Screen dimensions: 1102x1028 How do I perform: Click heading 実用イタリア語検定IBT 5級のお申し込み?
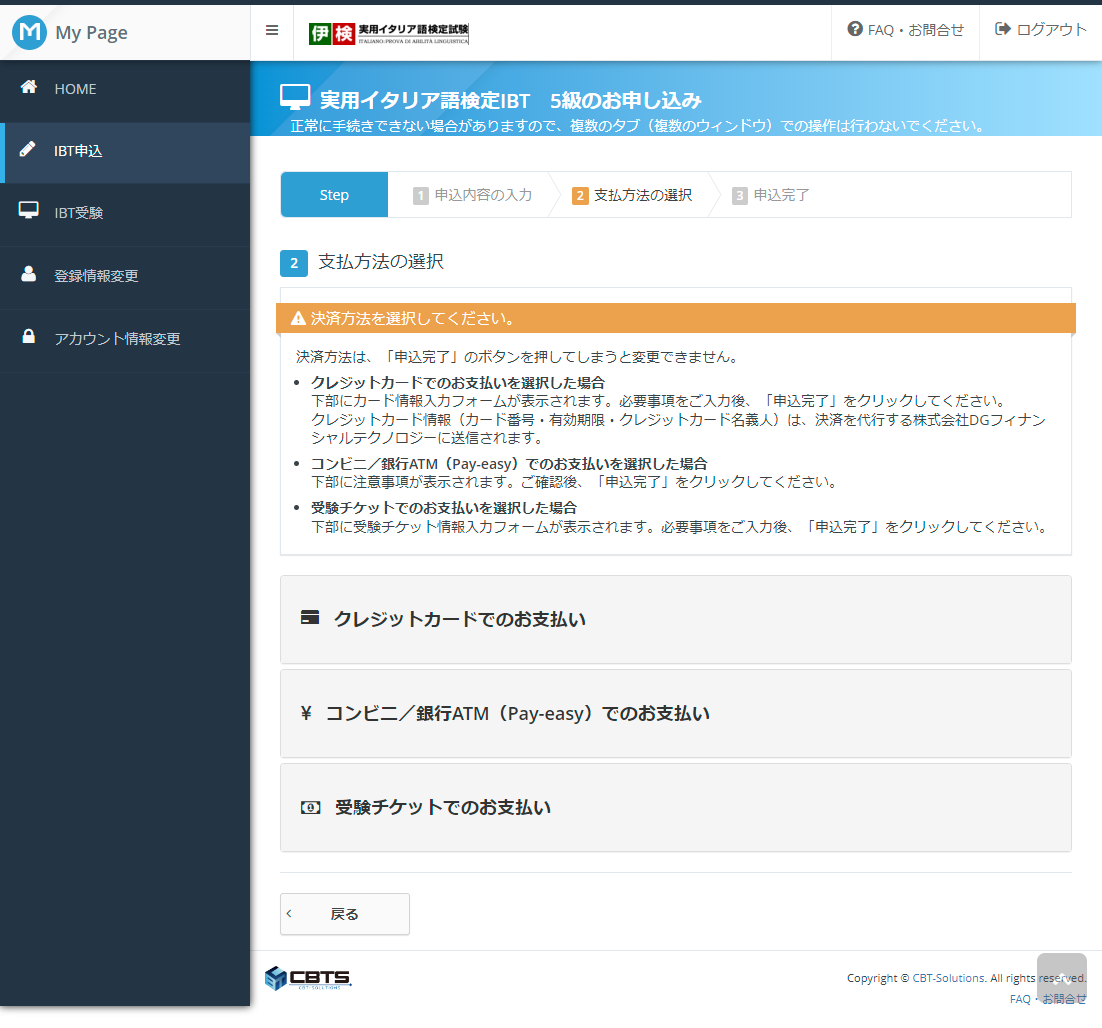pos(510,100)
